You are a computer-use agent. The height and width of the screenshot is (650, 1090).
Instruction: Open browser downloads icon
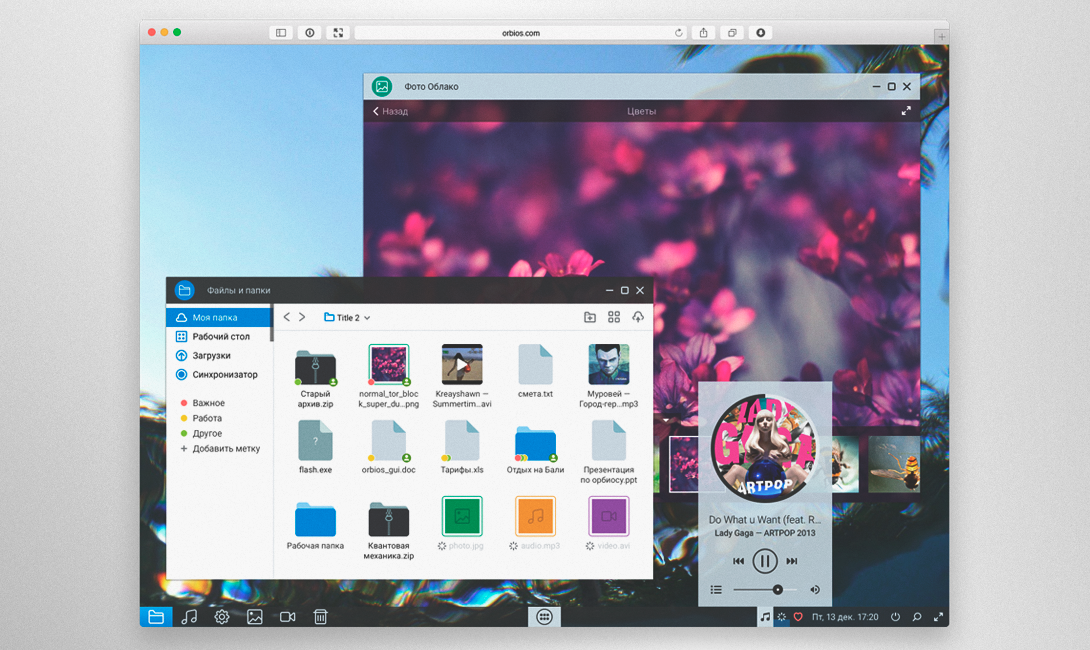[x=760, y=33]
